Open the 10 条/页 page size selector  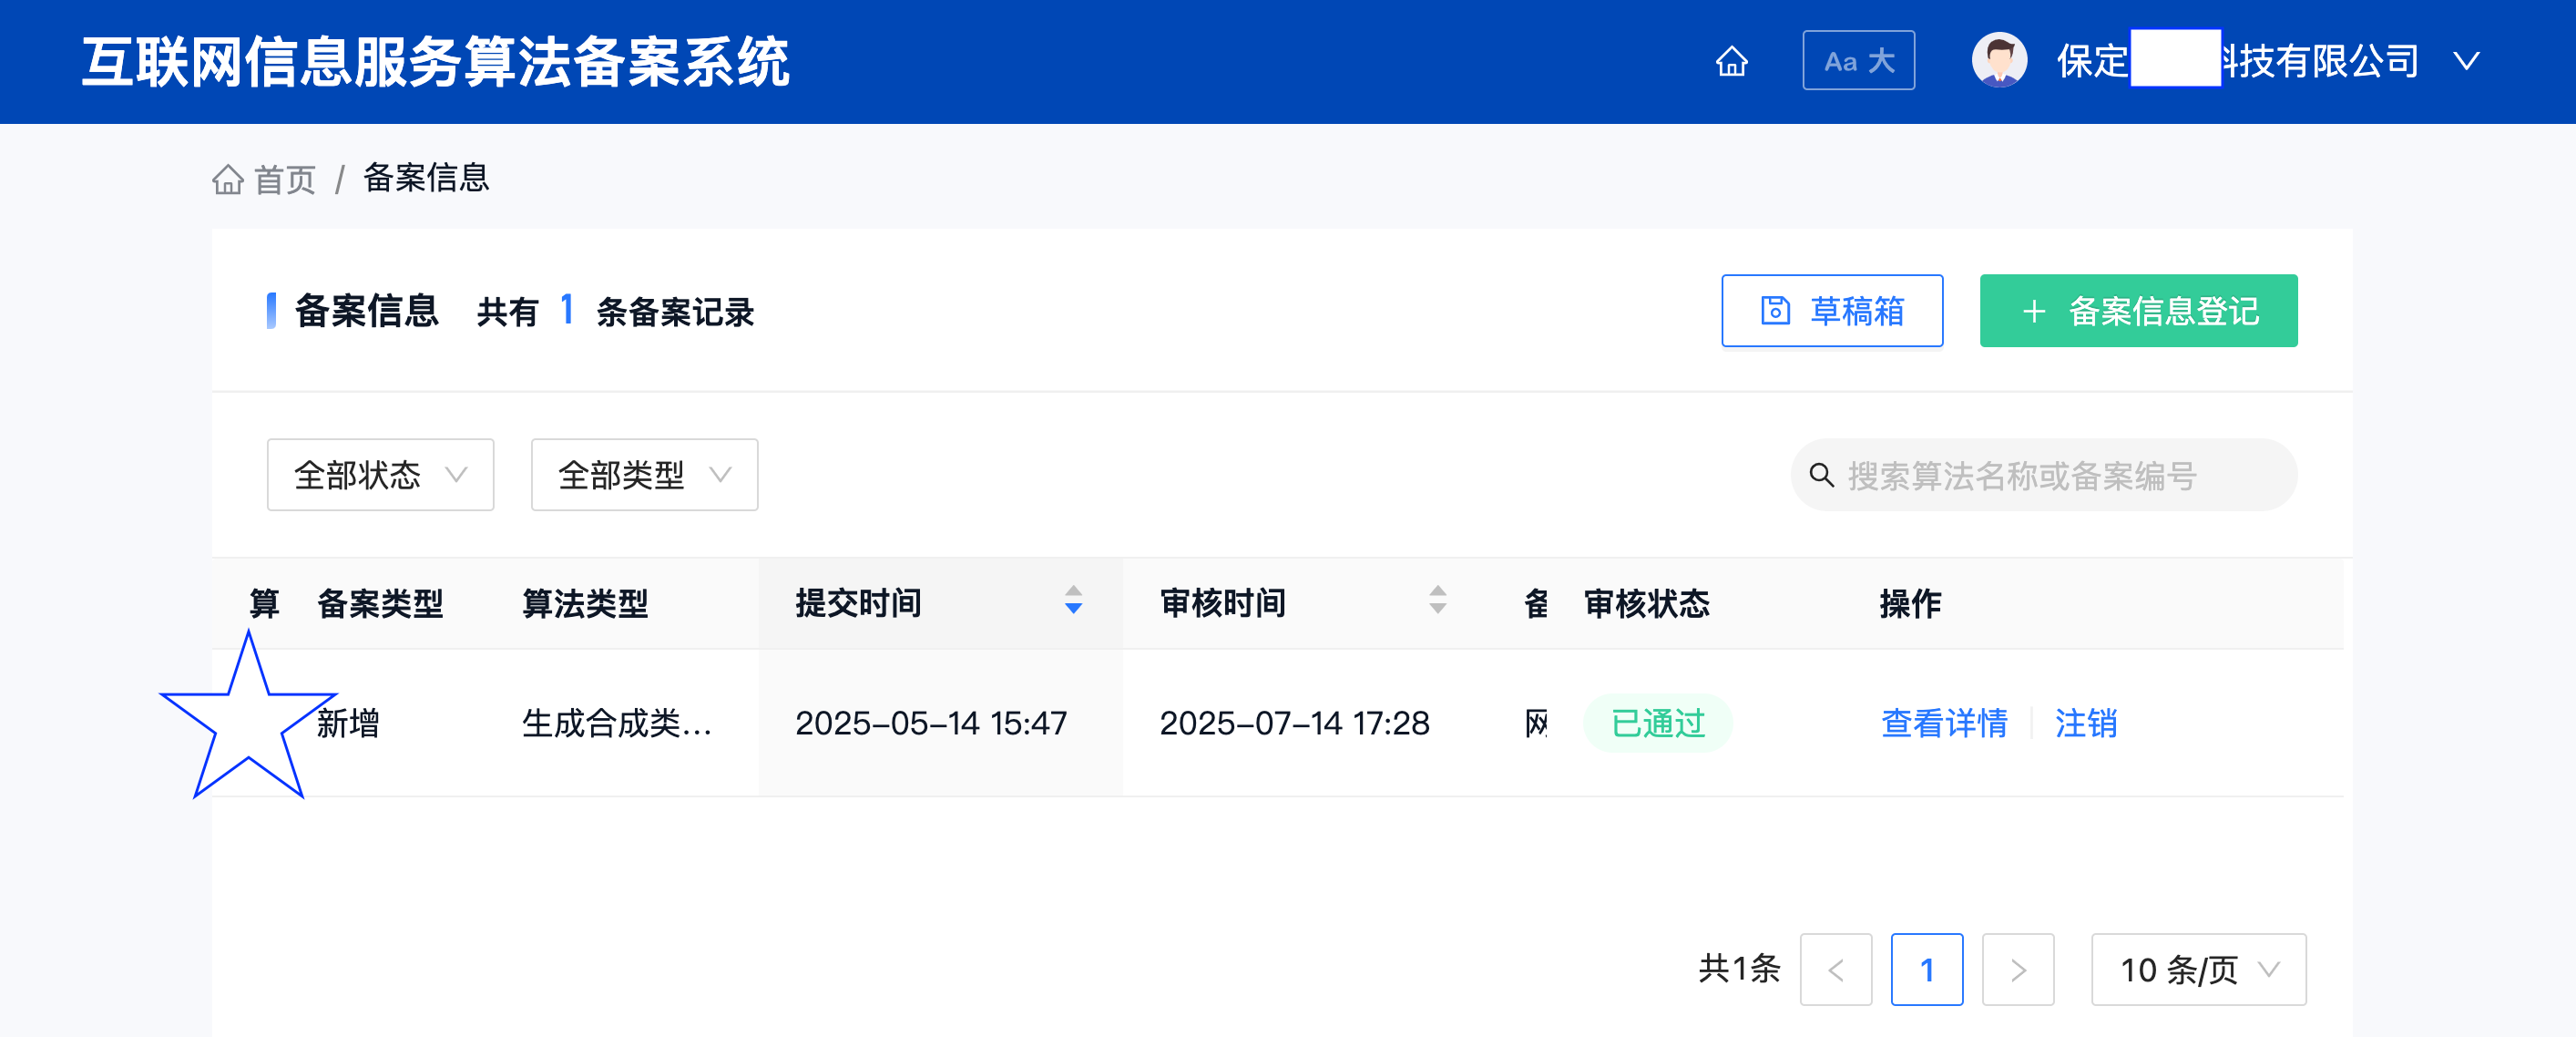(2198, 969)
